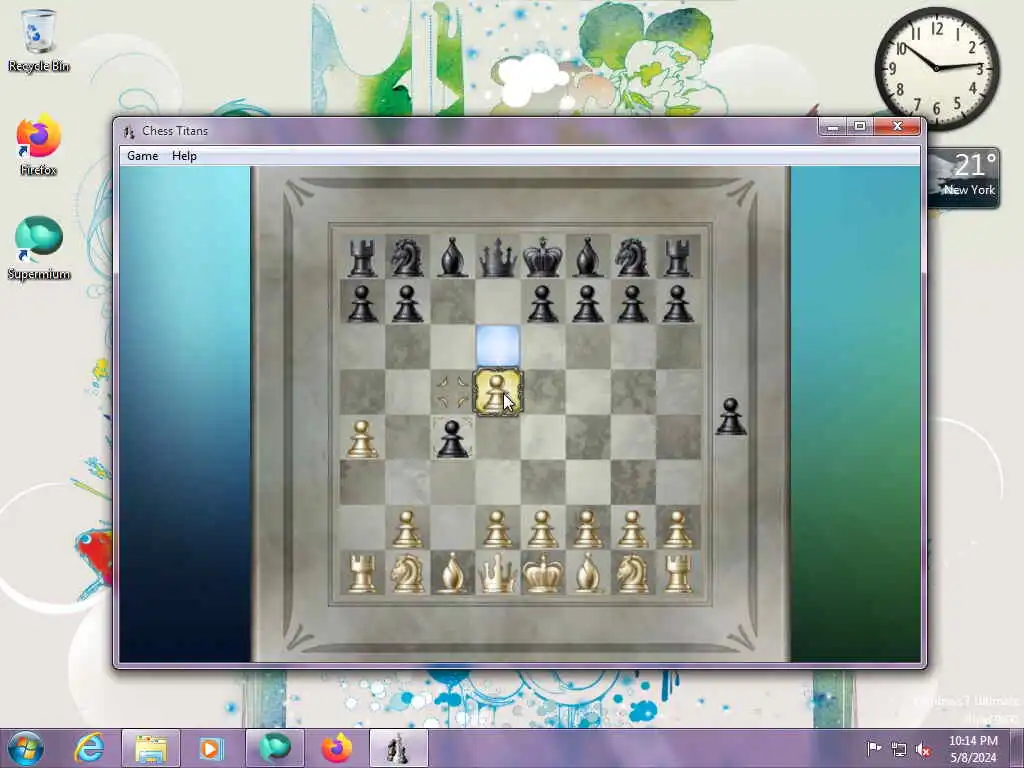Viewport: 1024px width, 768px height.
Task: Select the Recycle Bin desktop icon
Action: (x=39, y=40)
